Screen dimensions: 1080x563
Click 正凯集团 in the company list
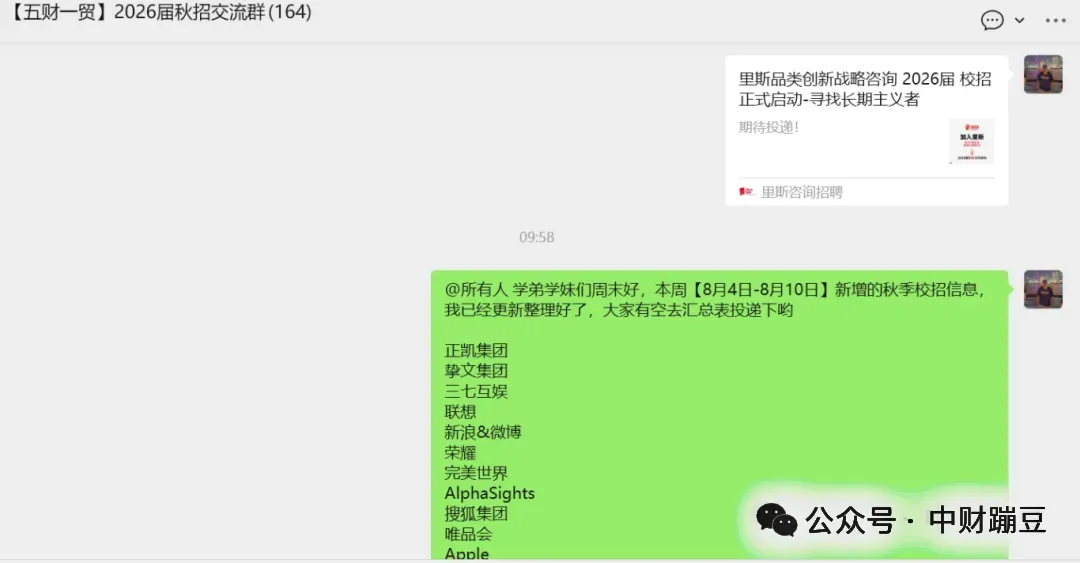coord(476,350)
